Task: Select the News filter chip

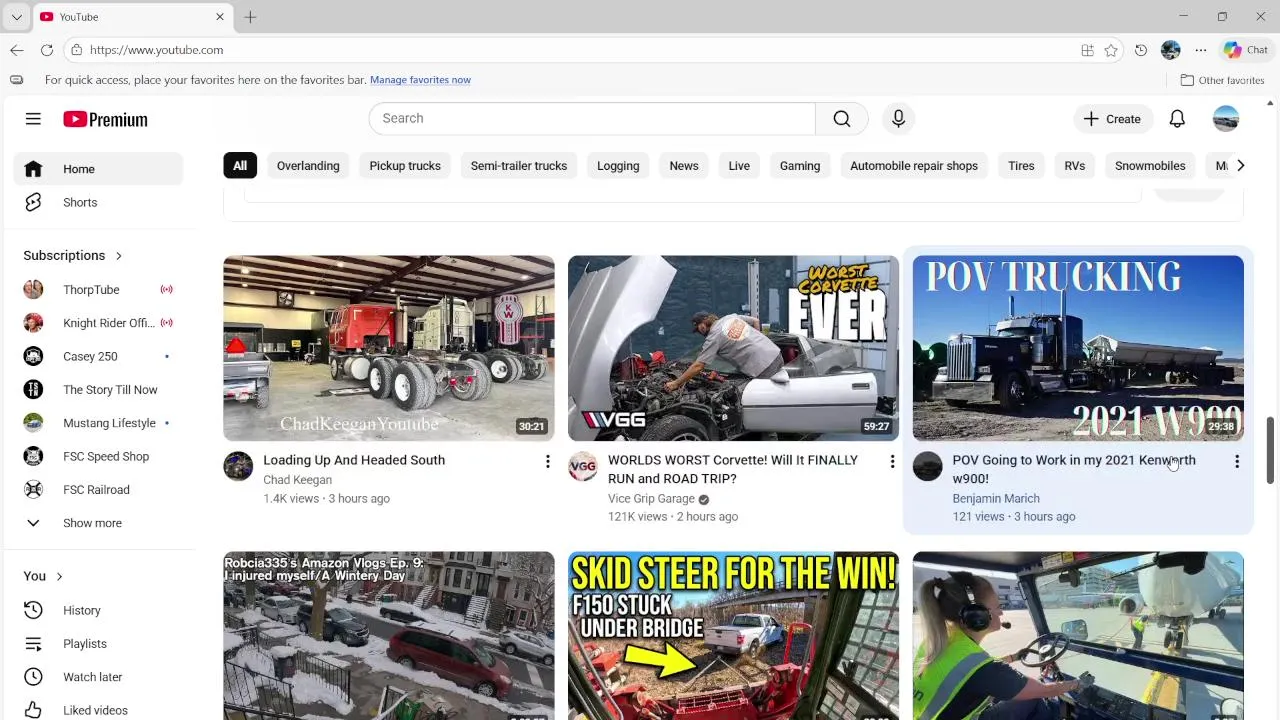Action: point(684,166)
